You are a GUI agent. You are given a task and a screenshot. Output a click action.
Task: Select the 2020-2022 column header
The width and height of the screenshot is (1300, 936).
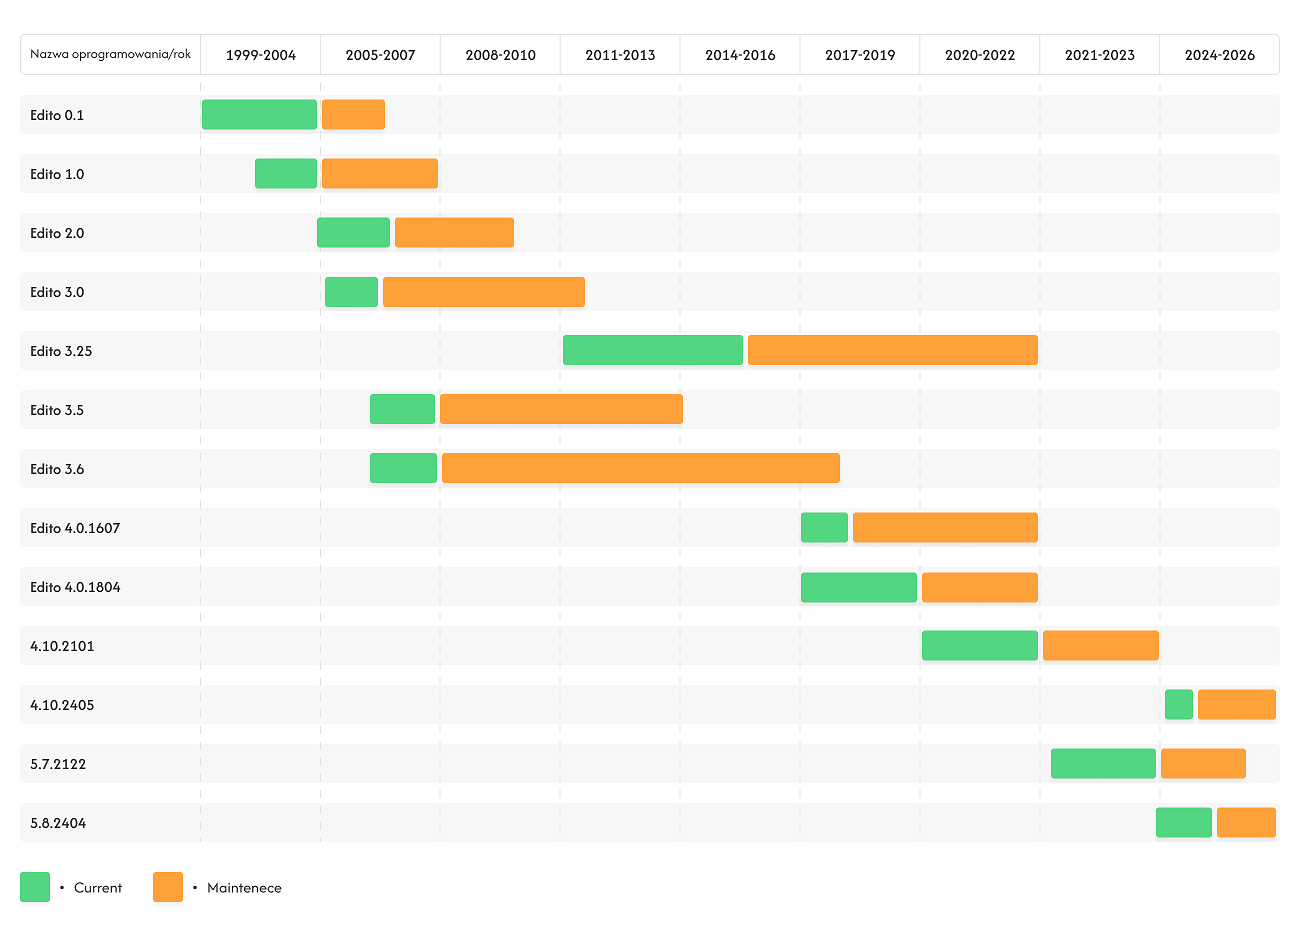point(980,55)
